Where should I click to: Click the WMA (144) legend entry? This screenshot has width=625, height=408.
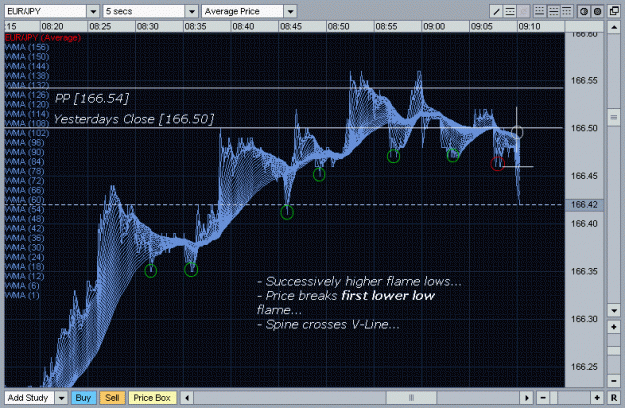point(27,66)
